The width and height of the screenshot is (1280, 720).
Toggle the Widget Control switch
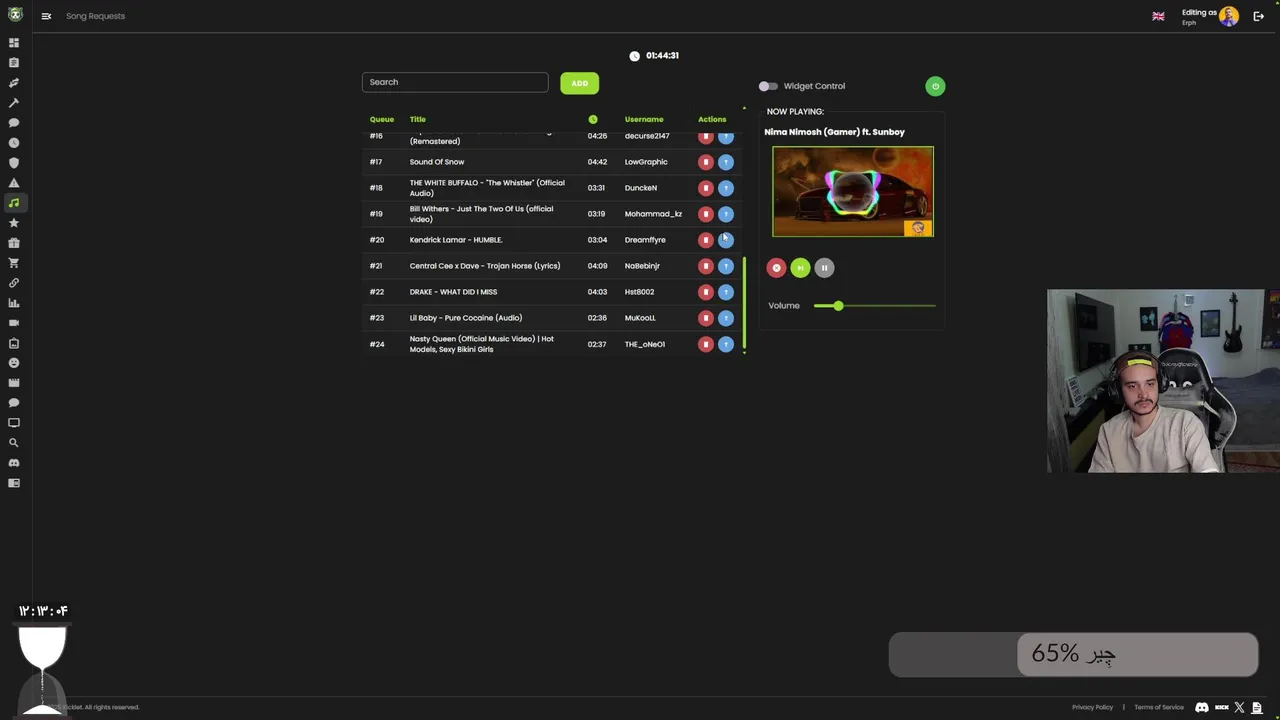tap(768, 86)
